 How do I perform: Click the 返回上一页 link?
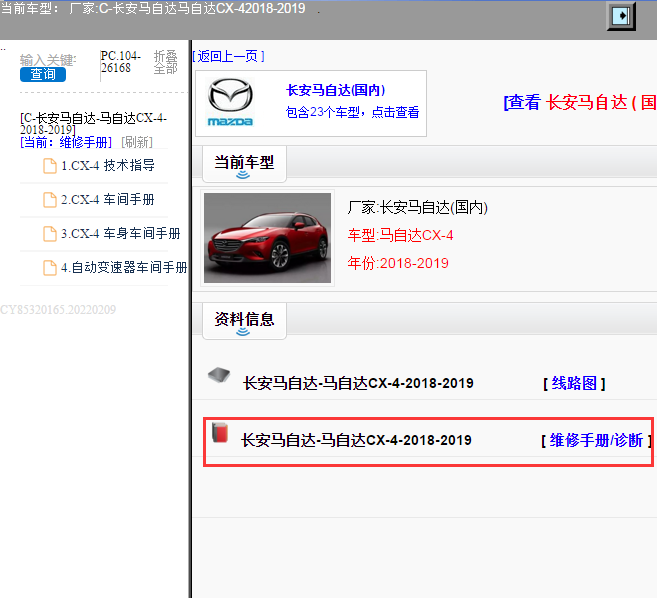click(x=228, y=56)
